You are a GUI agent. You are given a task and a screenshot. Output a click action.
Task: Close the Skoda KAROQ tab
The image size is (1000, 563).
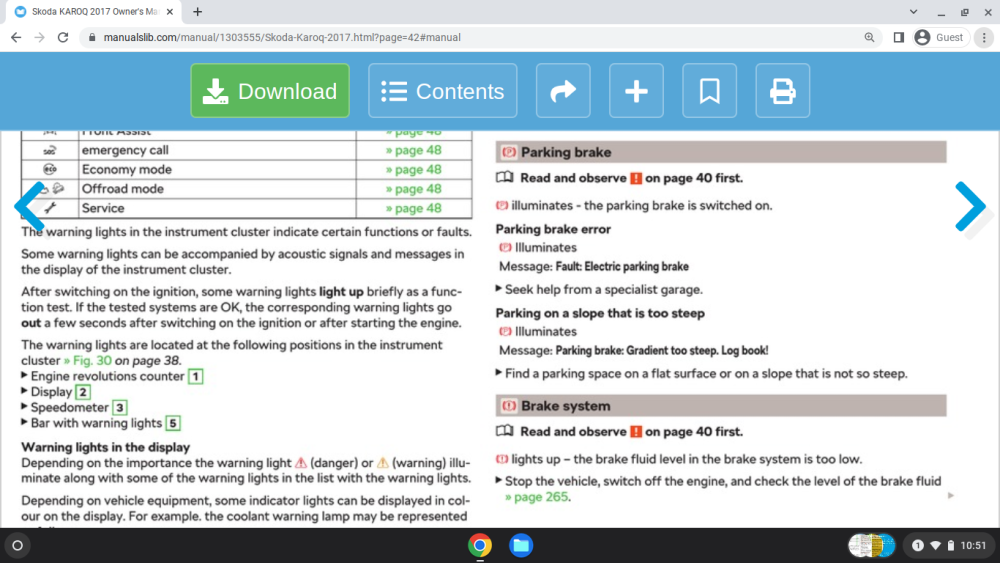click(x=170, y=11)
